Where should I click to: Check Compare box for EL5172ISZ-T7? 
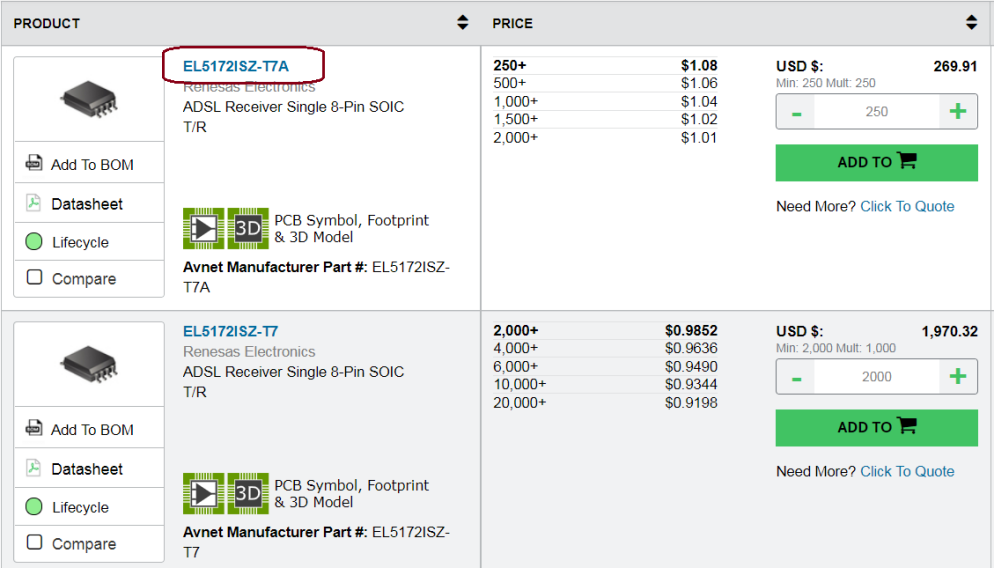[x=35, y=543]
